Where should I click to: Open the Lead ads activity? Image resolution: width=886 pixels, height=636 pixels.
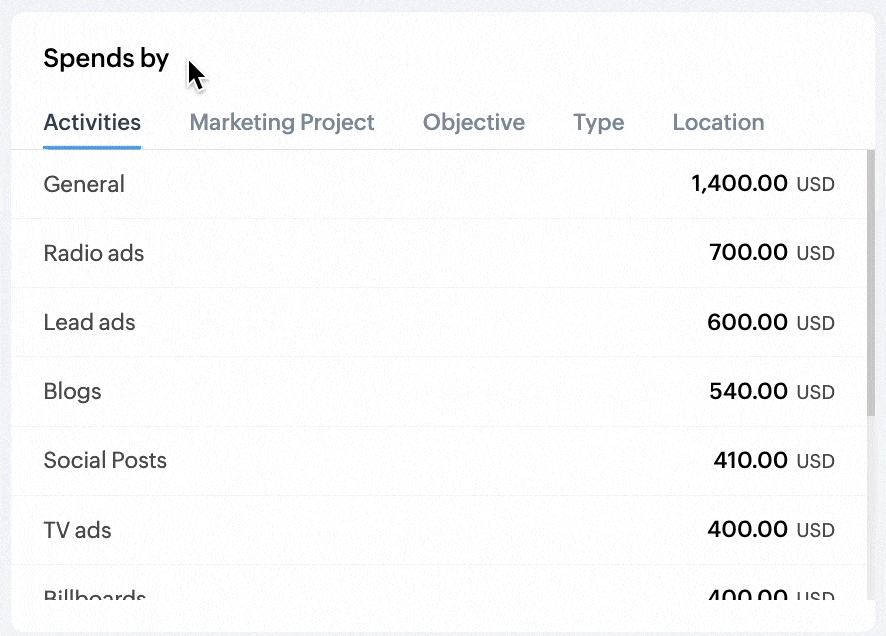click(89, 322)
